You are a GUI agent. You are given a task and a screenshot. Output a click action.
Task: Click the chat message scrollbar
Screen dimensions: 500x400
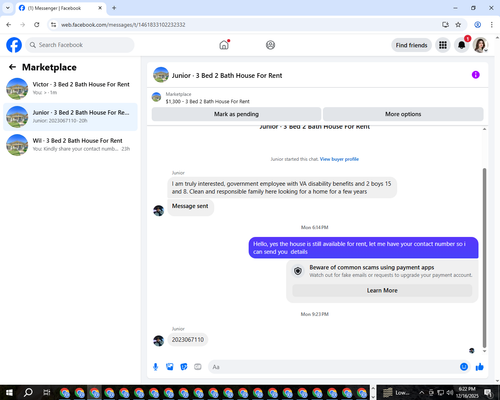pos(484,258)
